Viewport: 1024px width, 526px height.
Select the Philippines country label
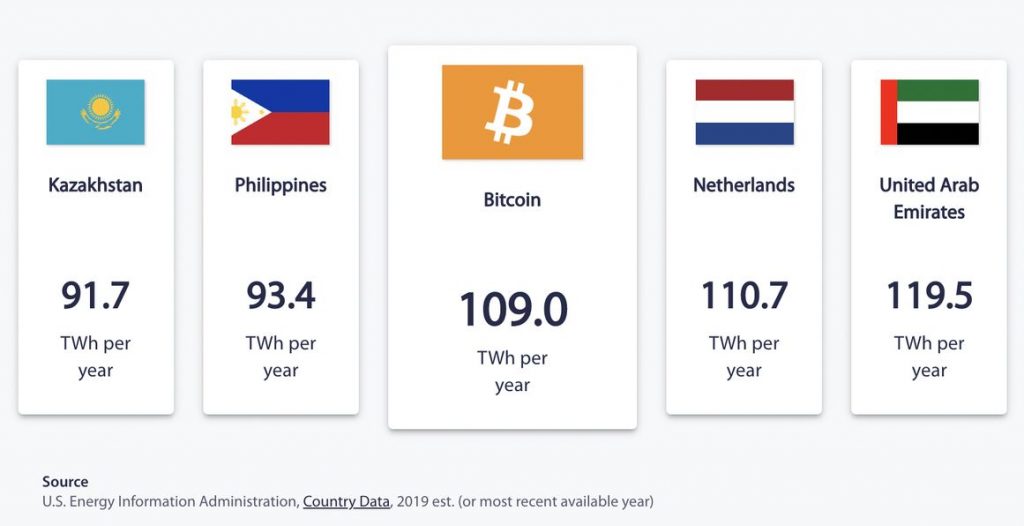click(281, 185)
